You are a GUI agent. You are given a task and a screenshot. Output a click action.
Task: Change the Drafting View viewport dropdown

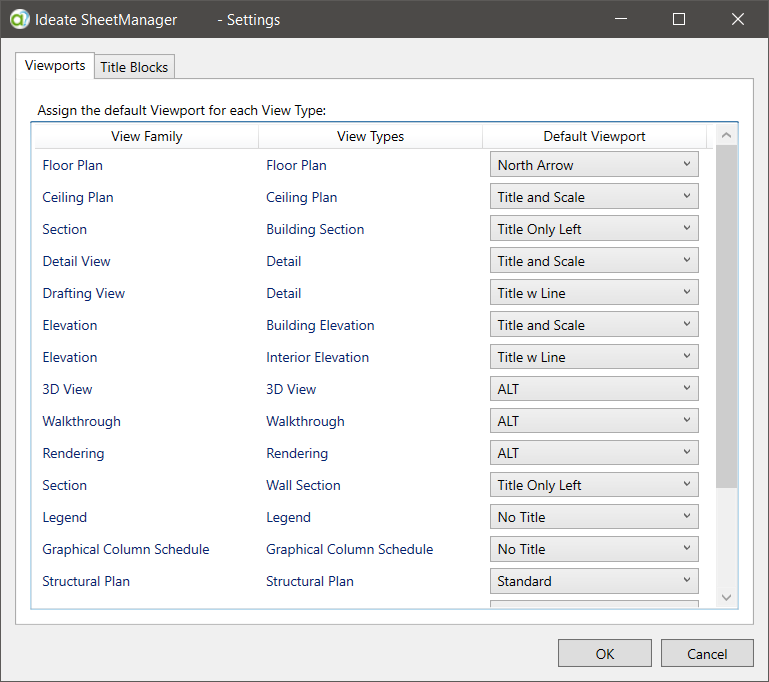(594, 293)
